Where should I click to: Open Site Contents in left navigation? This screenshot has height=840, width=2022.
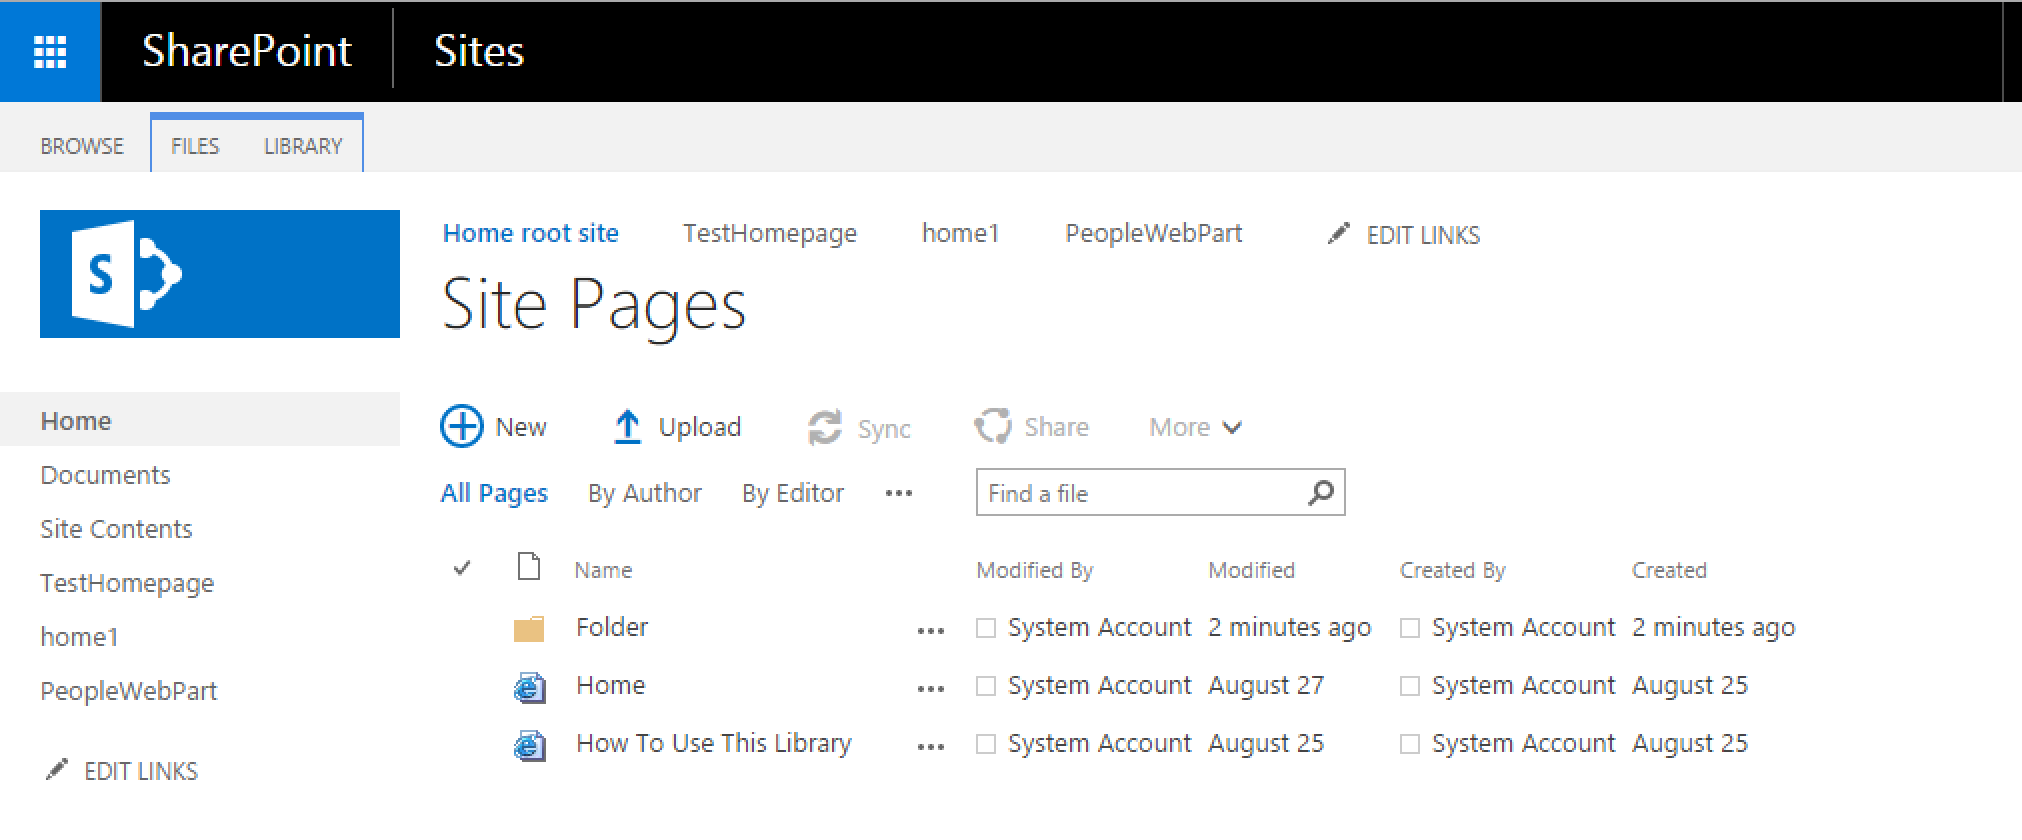pyautogui.click(x=116, y=529)
